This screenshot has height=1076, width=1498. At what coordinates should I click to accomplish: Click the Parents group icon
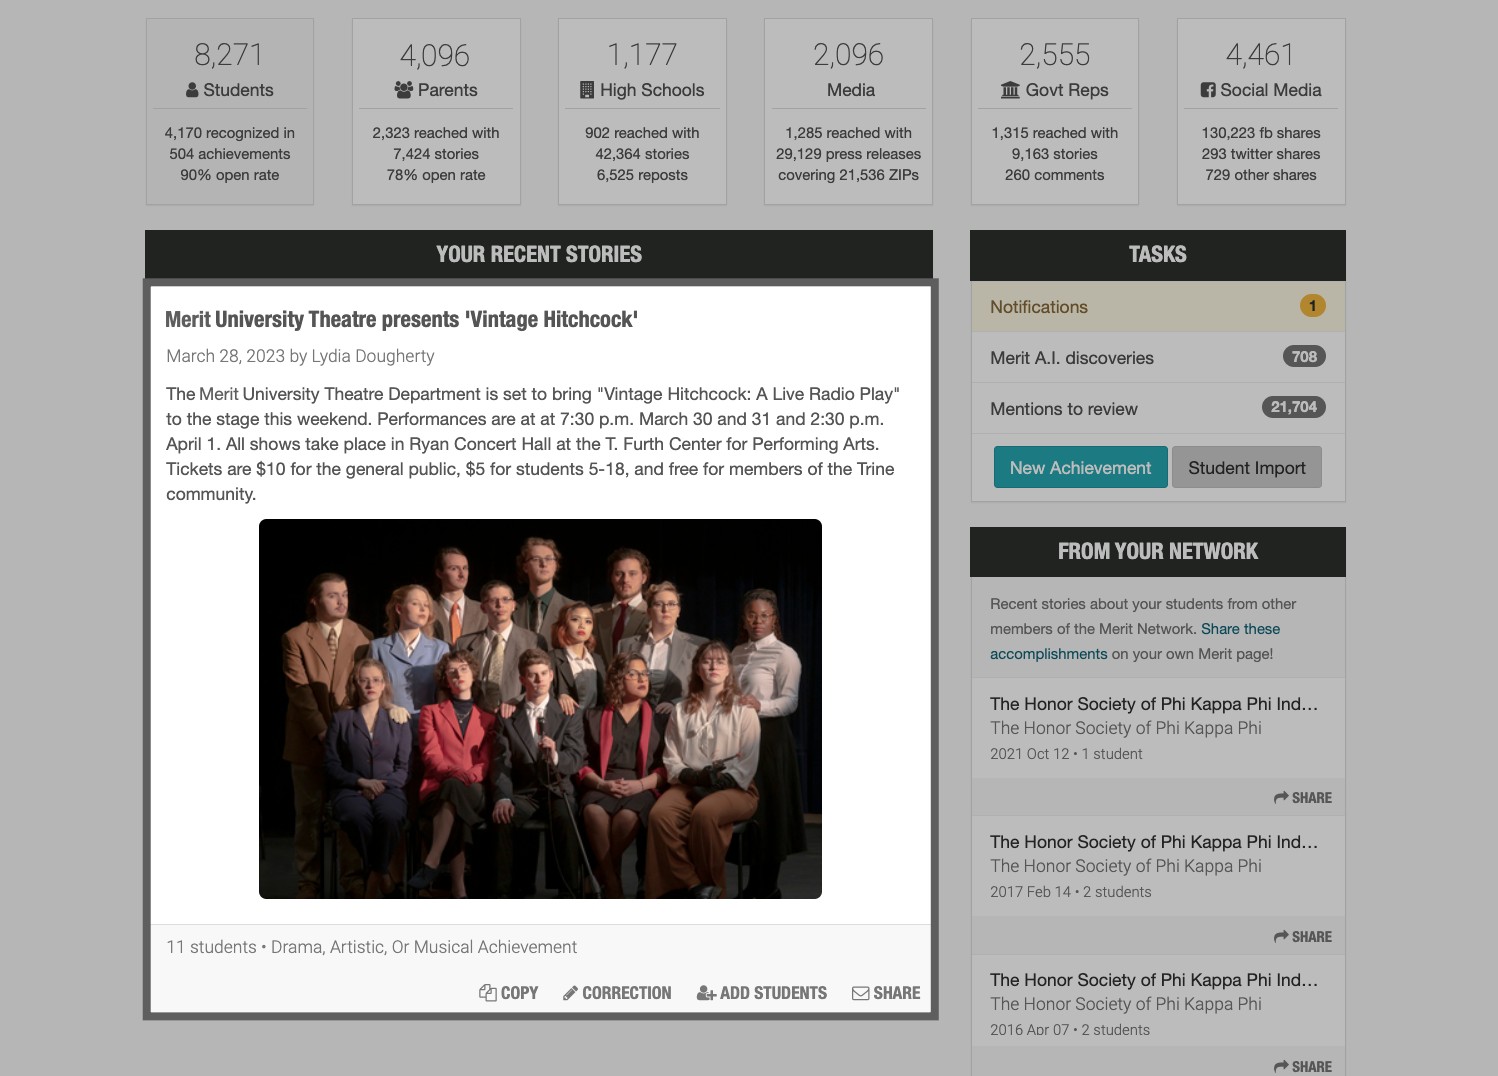pyautogui.click(x=403, y=90)
